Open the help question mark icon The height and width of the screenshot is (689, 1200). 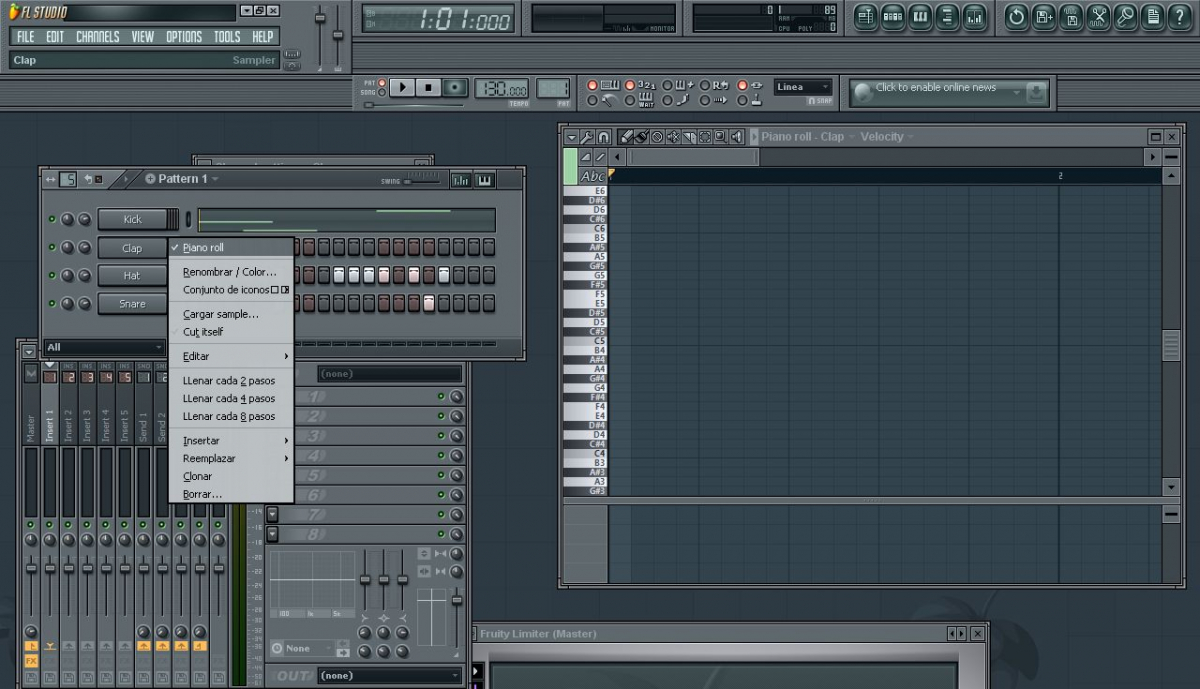coord(1179,16)
